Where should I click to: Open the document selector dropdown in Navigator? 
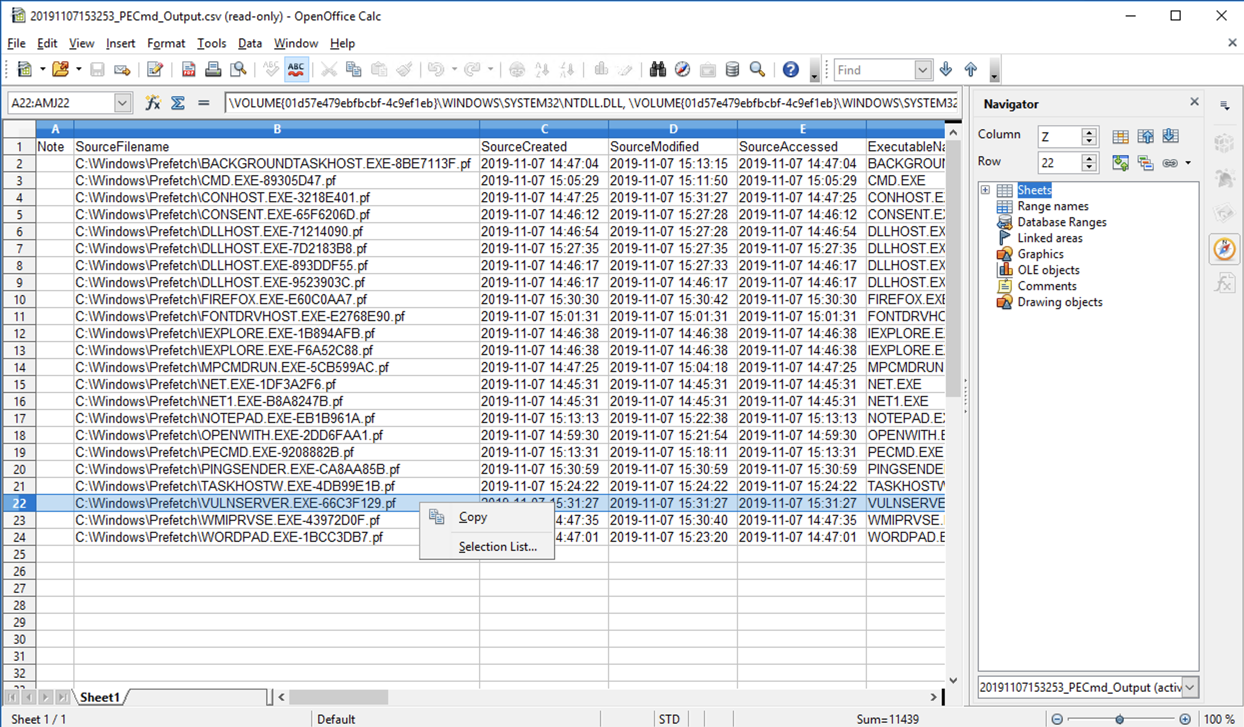pyautogui.click(x=1190, y=687)
